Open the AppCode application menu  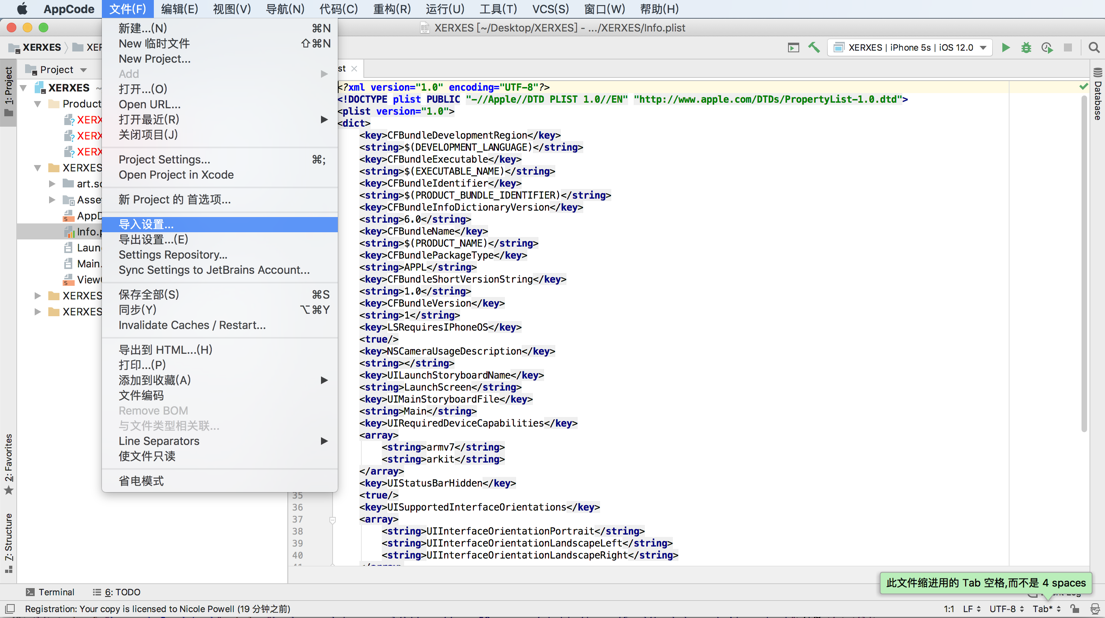click(x=68, y=9)
